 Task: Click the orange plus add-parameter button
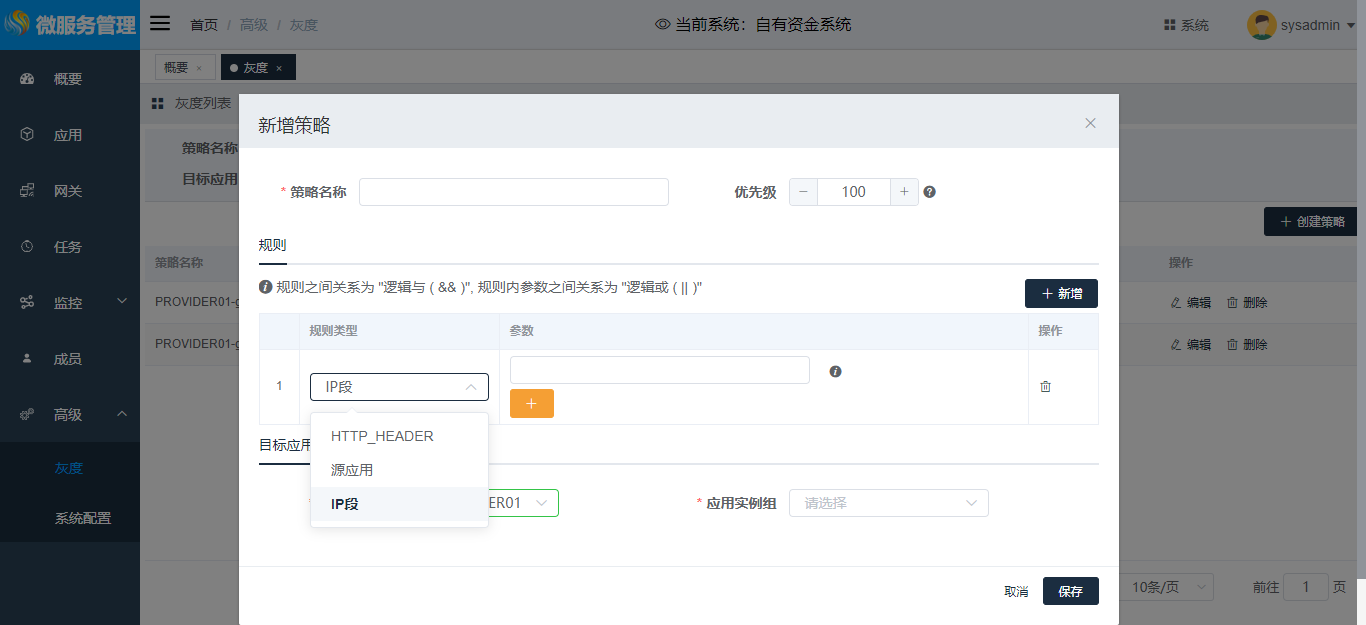coord(531,403)
